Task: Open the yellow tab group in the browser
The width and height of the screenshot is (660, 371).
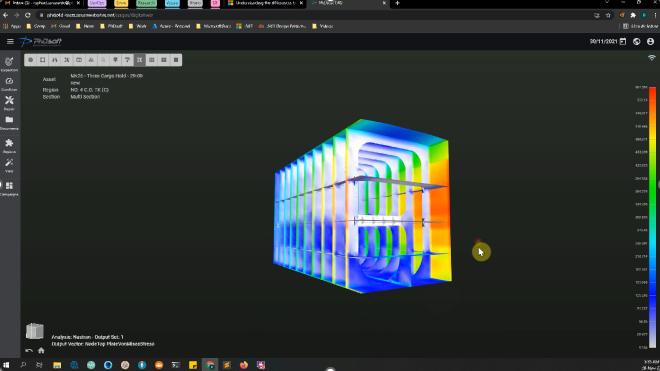Action: (x=121, y=3)
